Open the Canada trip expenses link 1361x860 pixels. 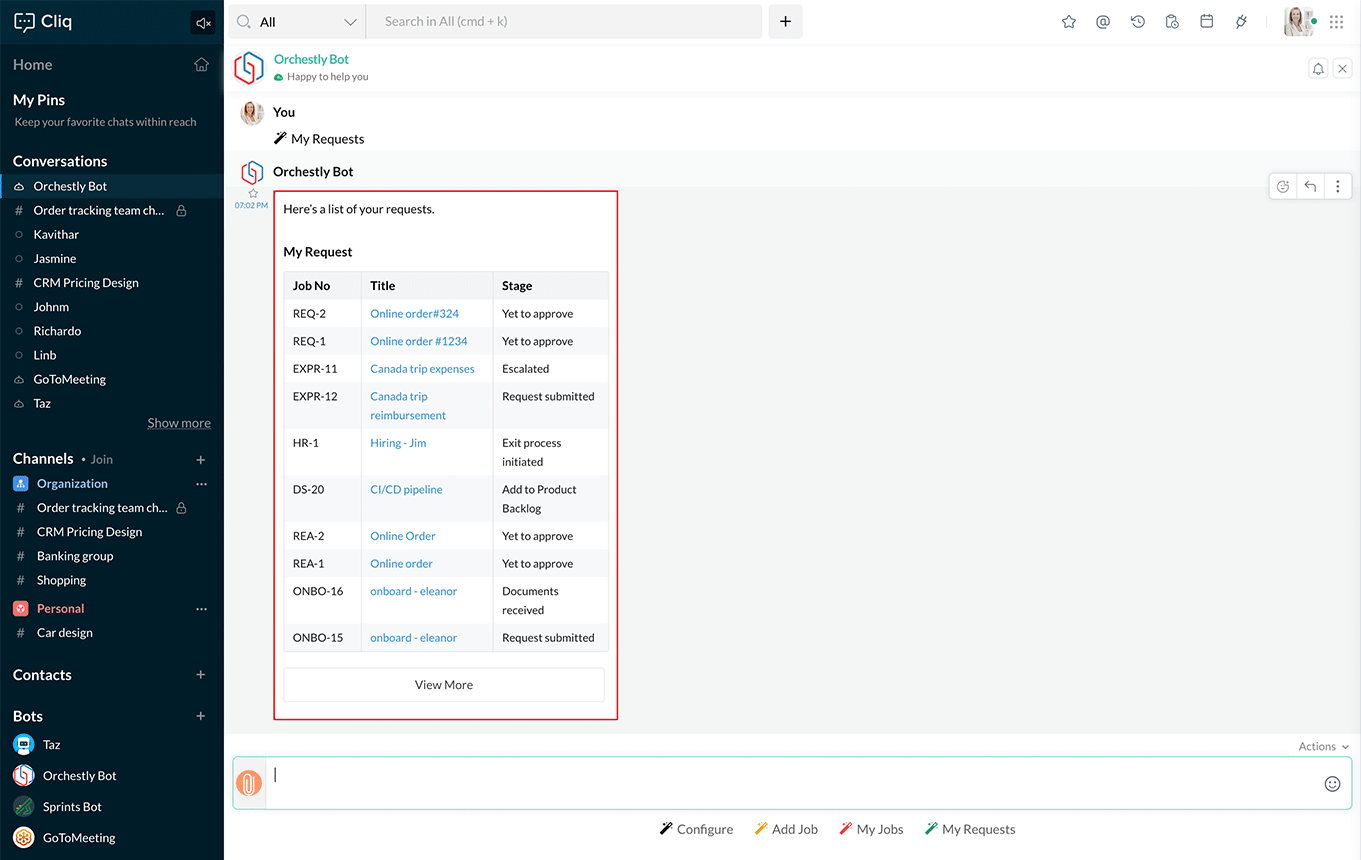point(422,369)
